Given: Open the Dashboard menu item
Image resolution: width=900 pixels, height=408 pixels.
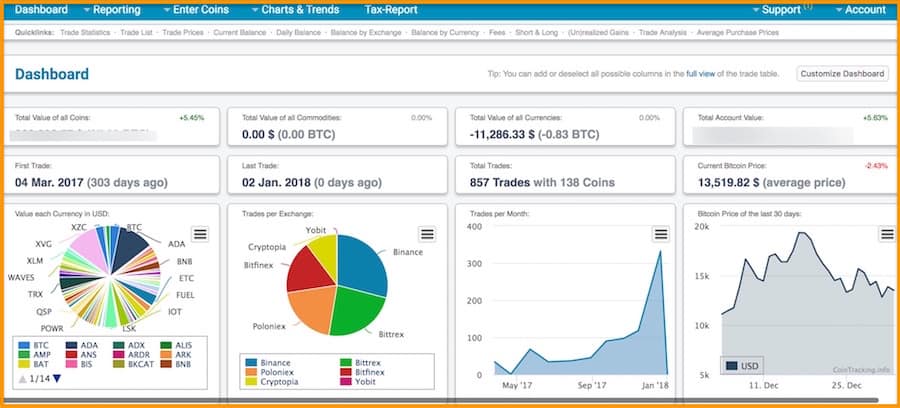Looking at the screenshot, I should pos(41,10).
